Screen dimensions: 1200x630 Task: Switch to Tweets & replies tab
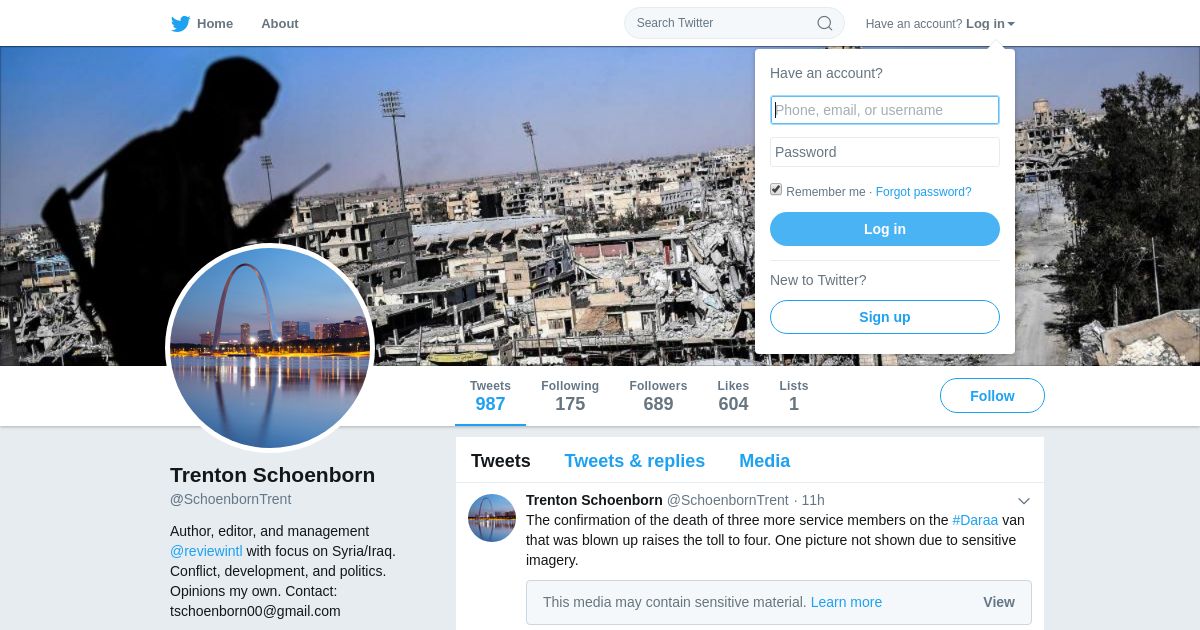(x=634, y=461)
